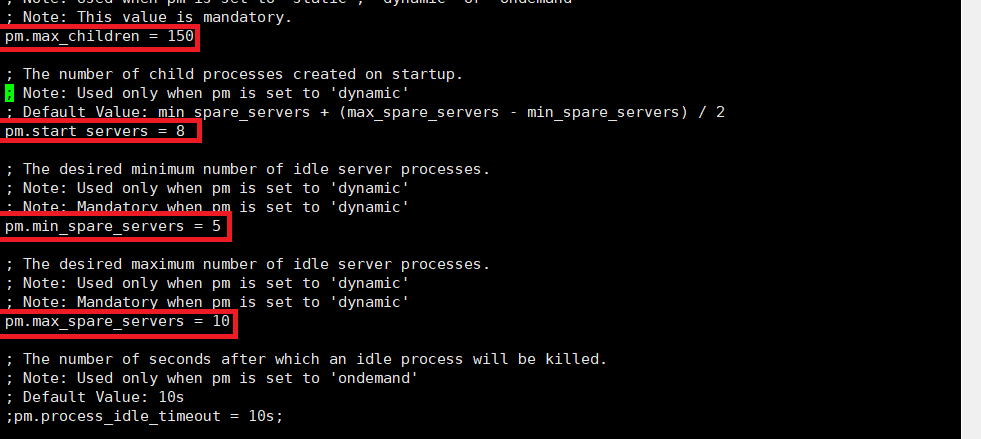The width and height of the screenshot is (981, 439).
Task: Click 'desired maximum number of idle server' comment
Action: [x=248, y=265]
